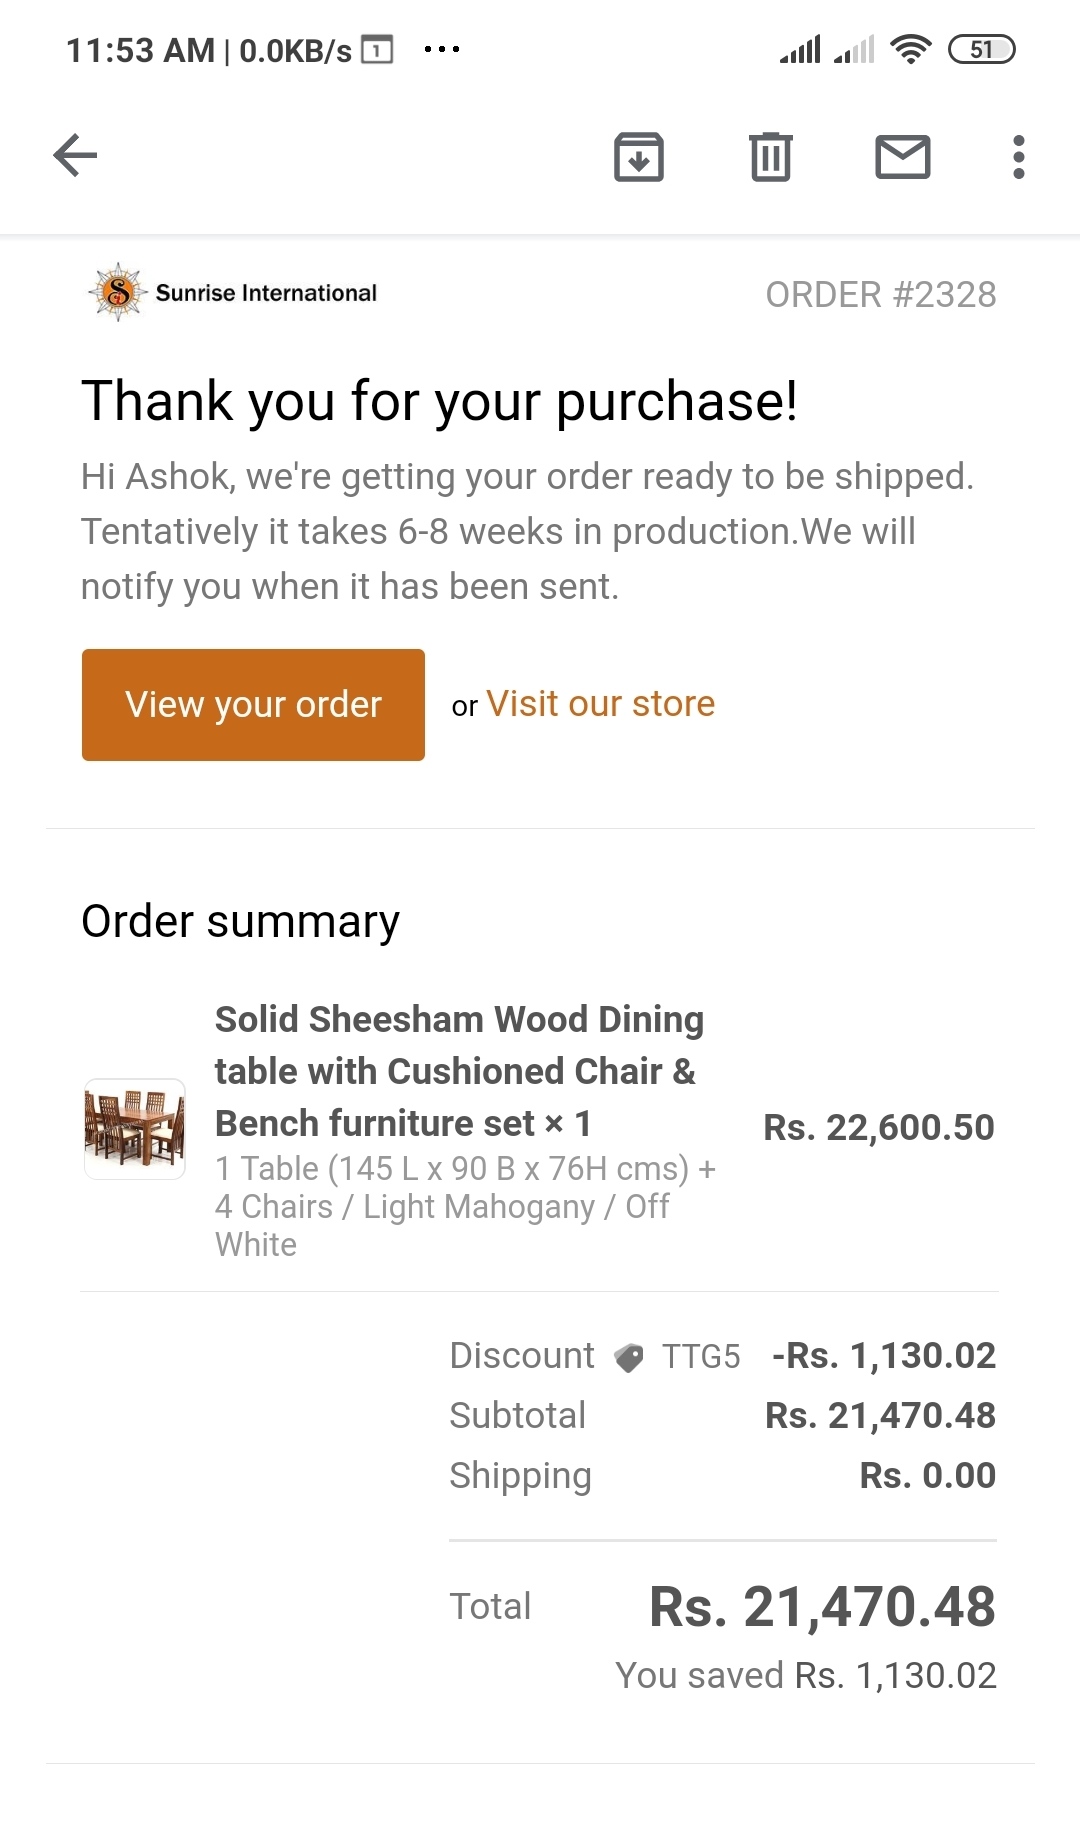Tap the Rs. 21,470.48 total amount
1080x1822 pixels.
[x=822, y=1607]
